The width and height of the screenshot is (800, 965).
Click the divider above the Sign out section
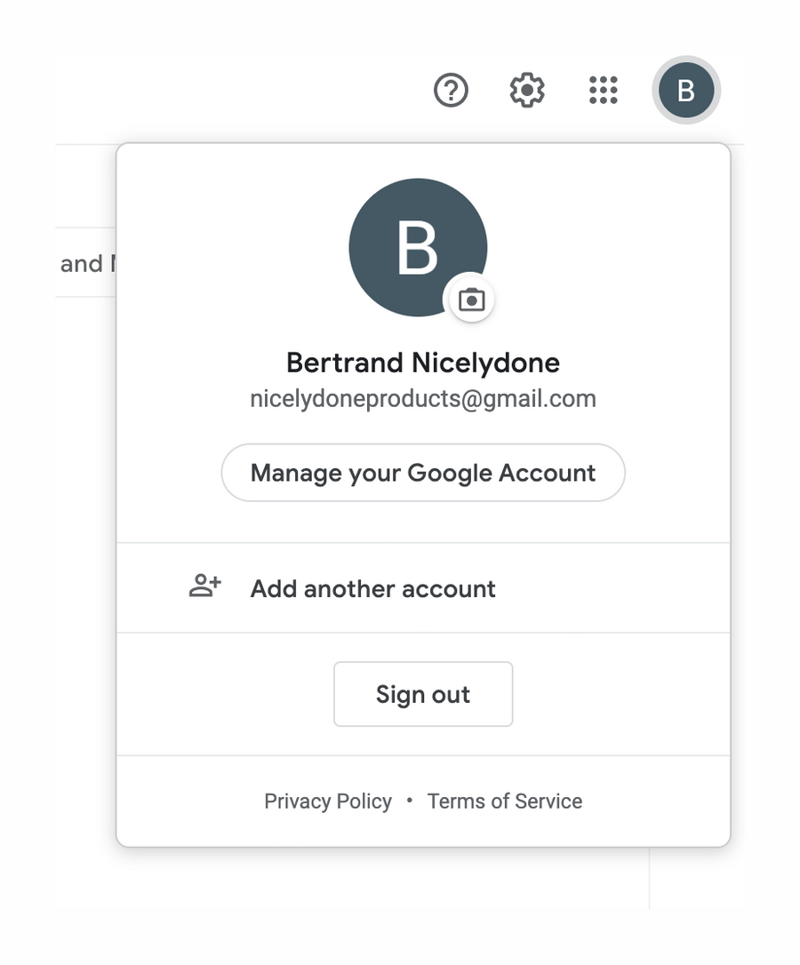click(x=423, y=632)
